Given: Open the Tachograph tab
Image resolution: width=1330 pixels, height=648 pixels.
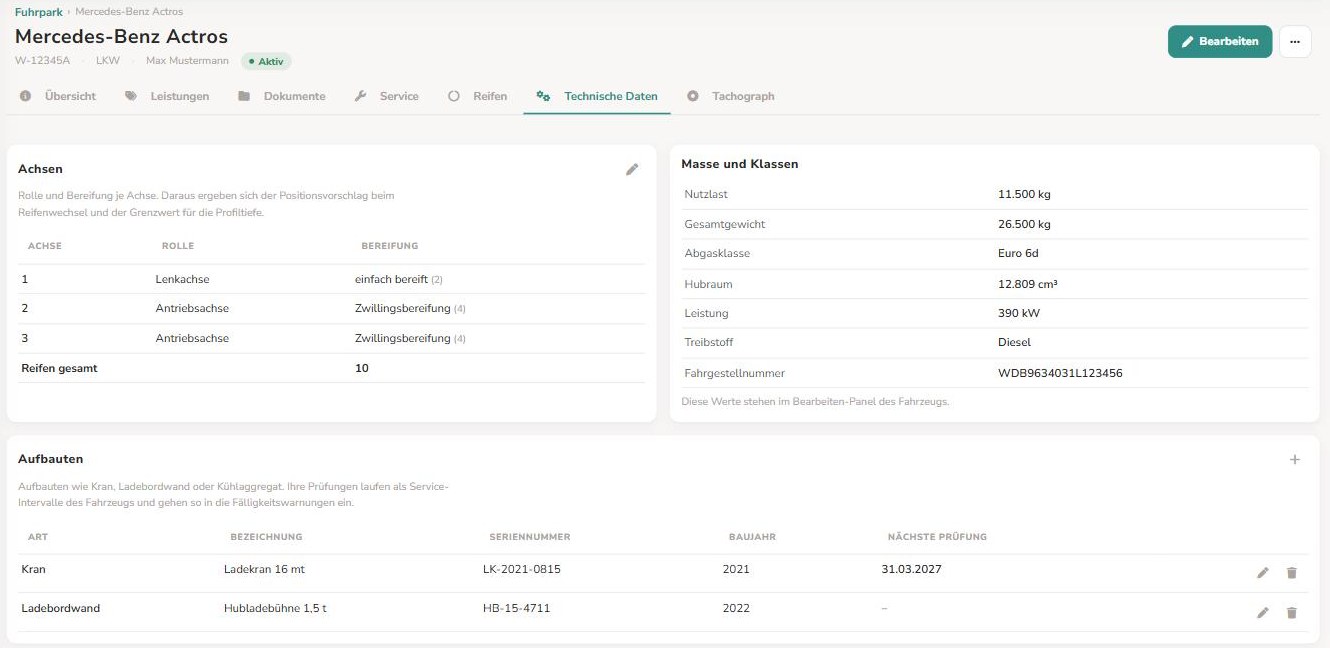Looking at the screenshot, I should point(731,96).
